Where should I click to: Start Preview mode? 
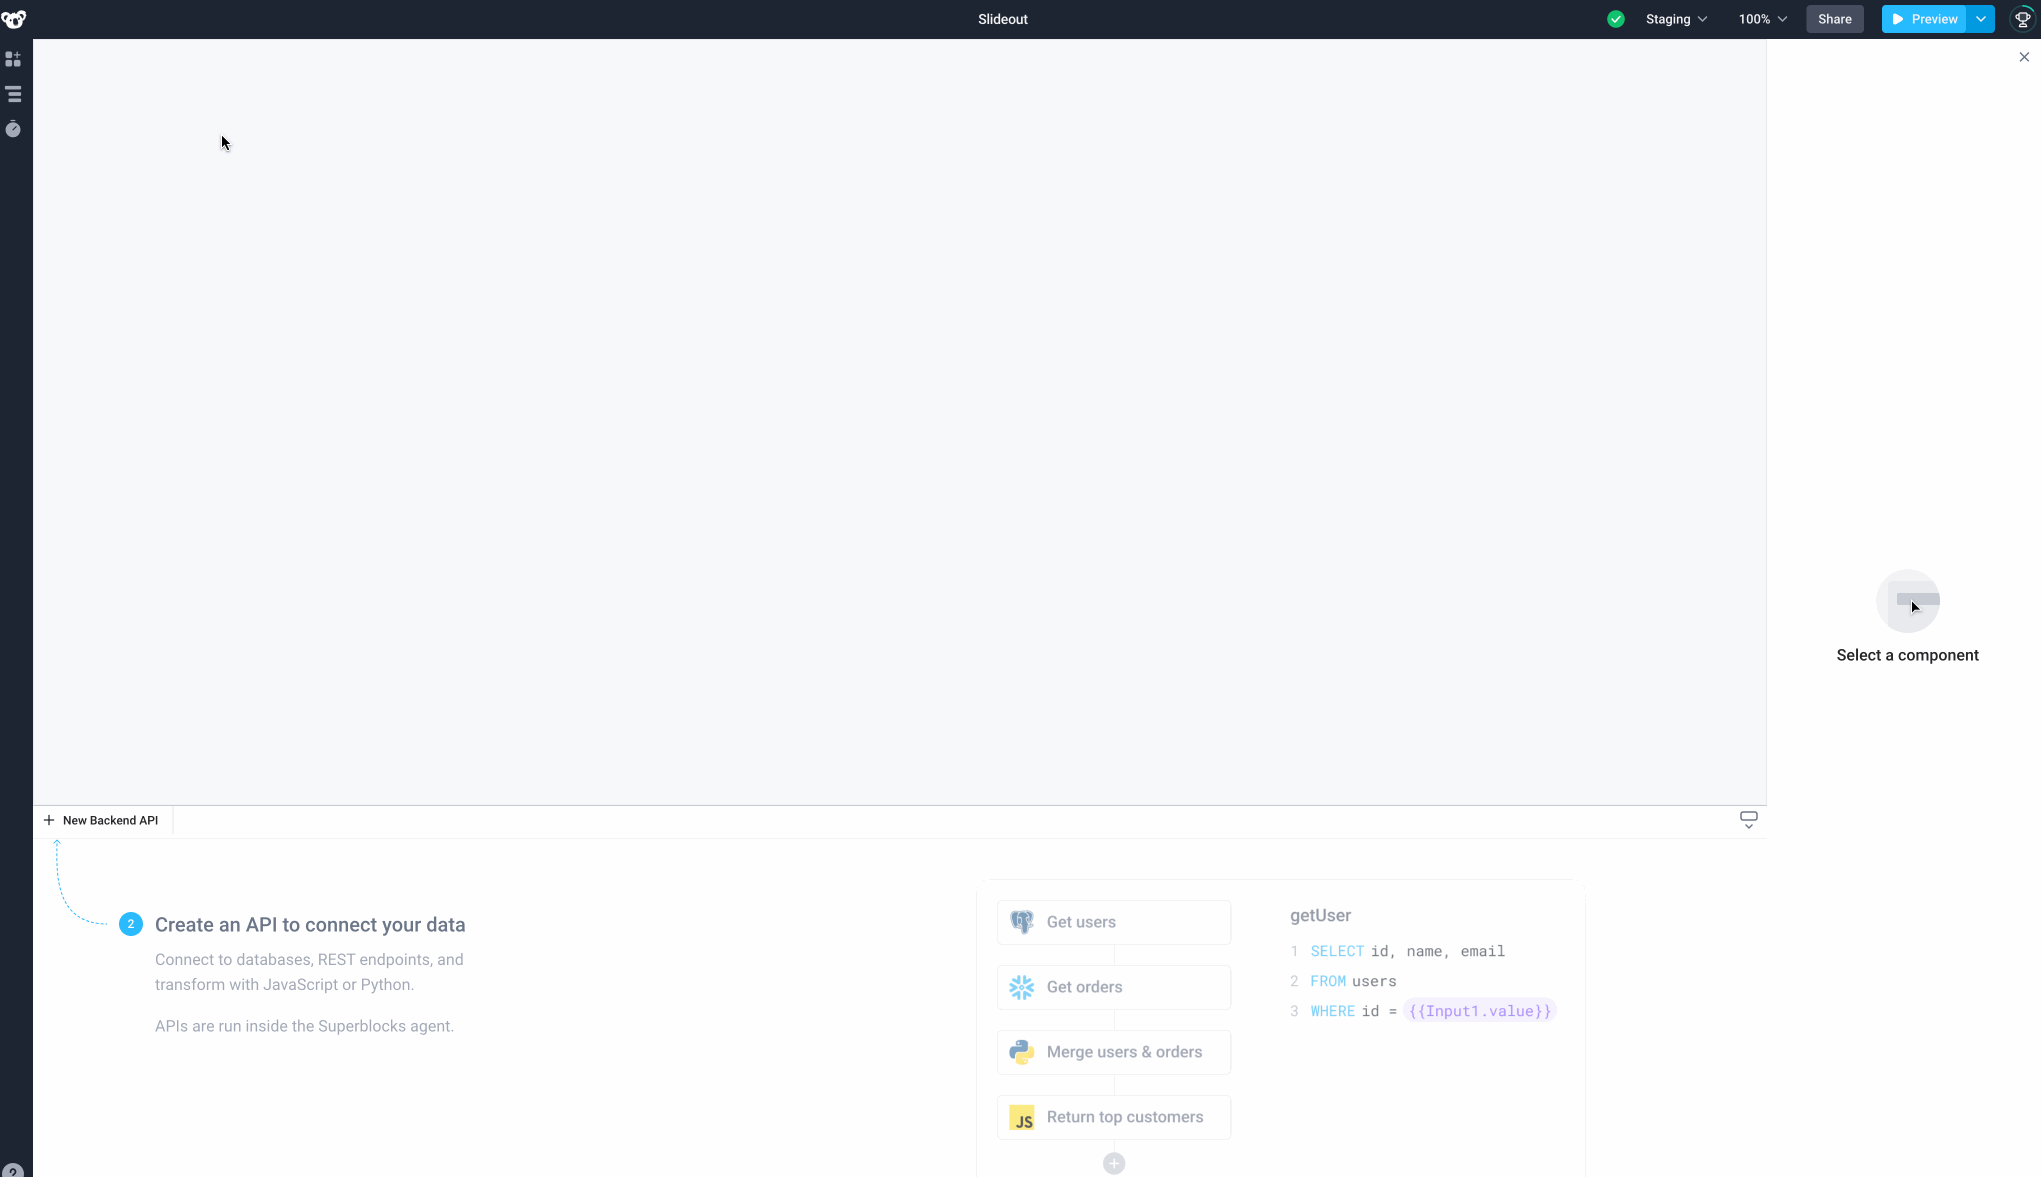(x=1925, y=19)
